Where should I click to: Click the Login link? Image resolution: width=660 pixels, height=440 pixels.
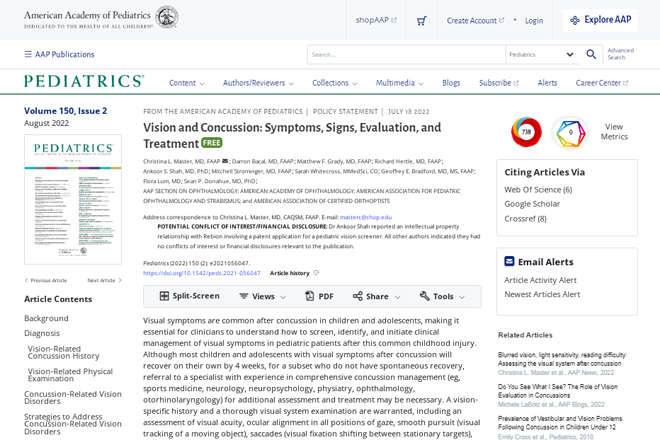(x=534, y=21)
